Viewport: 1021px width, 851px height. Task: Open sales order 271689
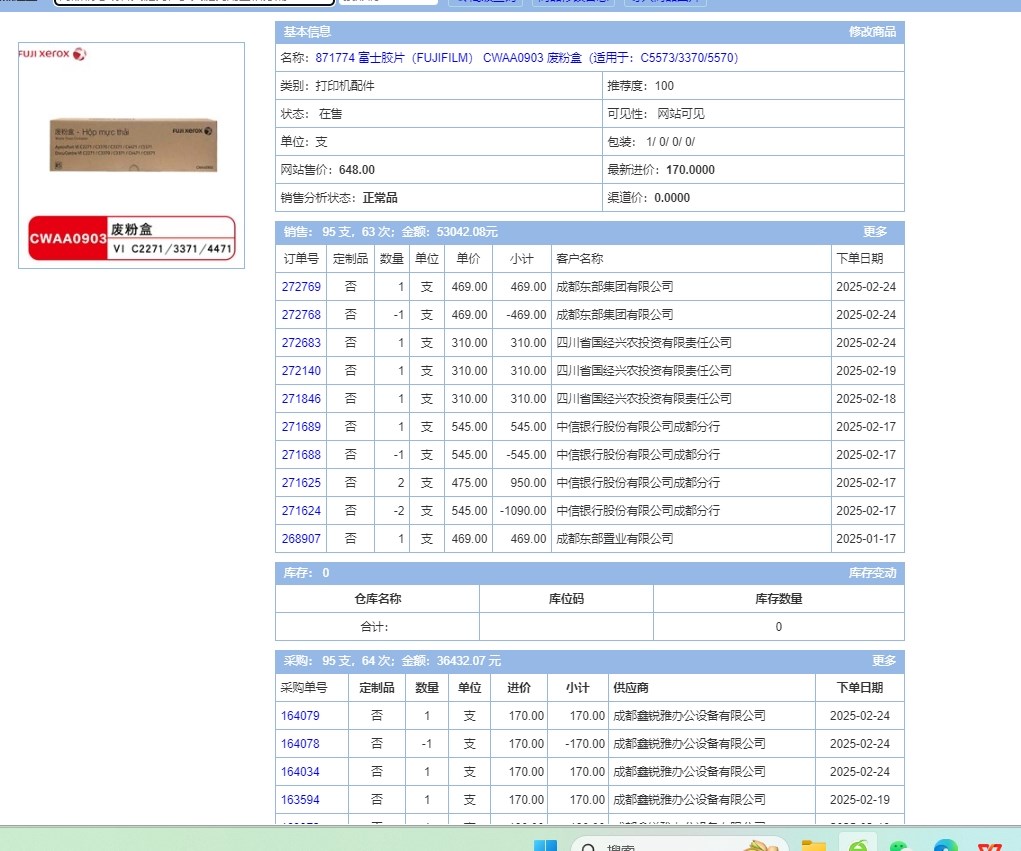tap(301, 426)
